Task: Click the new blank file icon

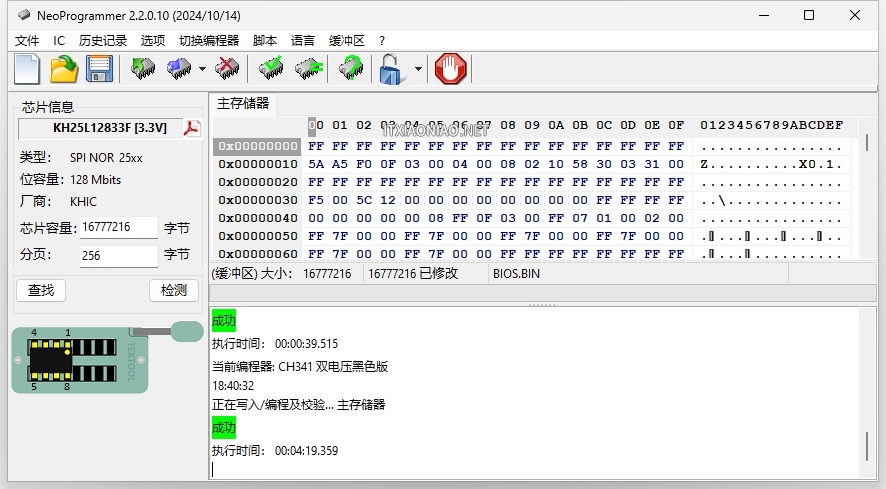Action: (x=27, y=69)
